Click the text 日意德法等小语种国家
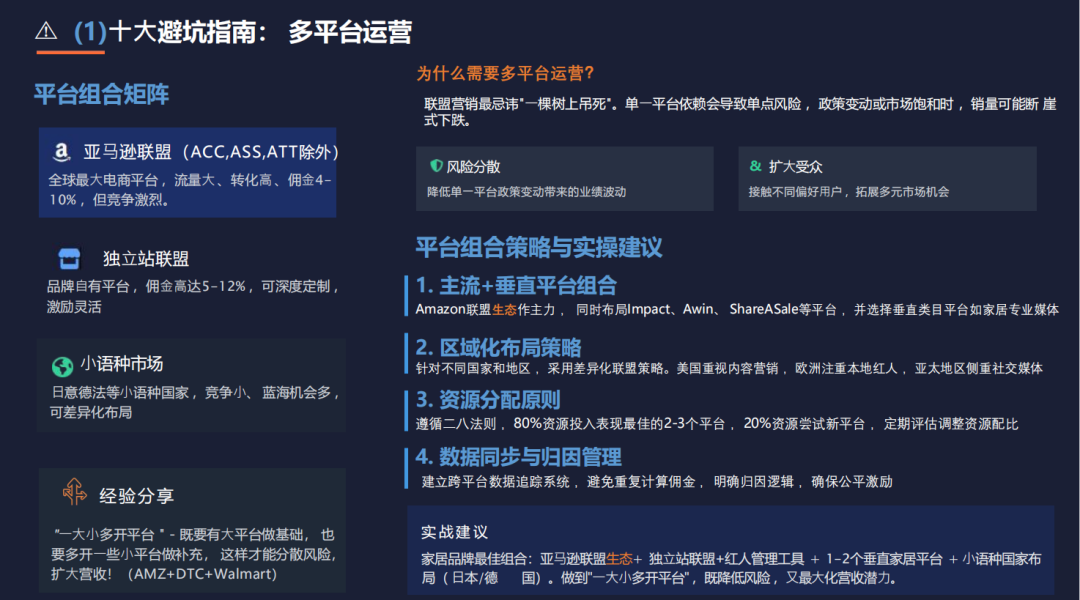The image size is (1080, 600). click(120, 392)
